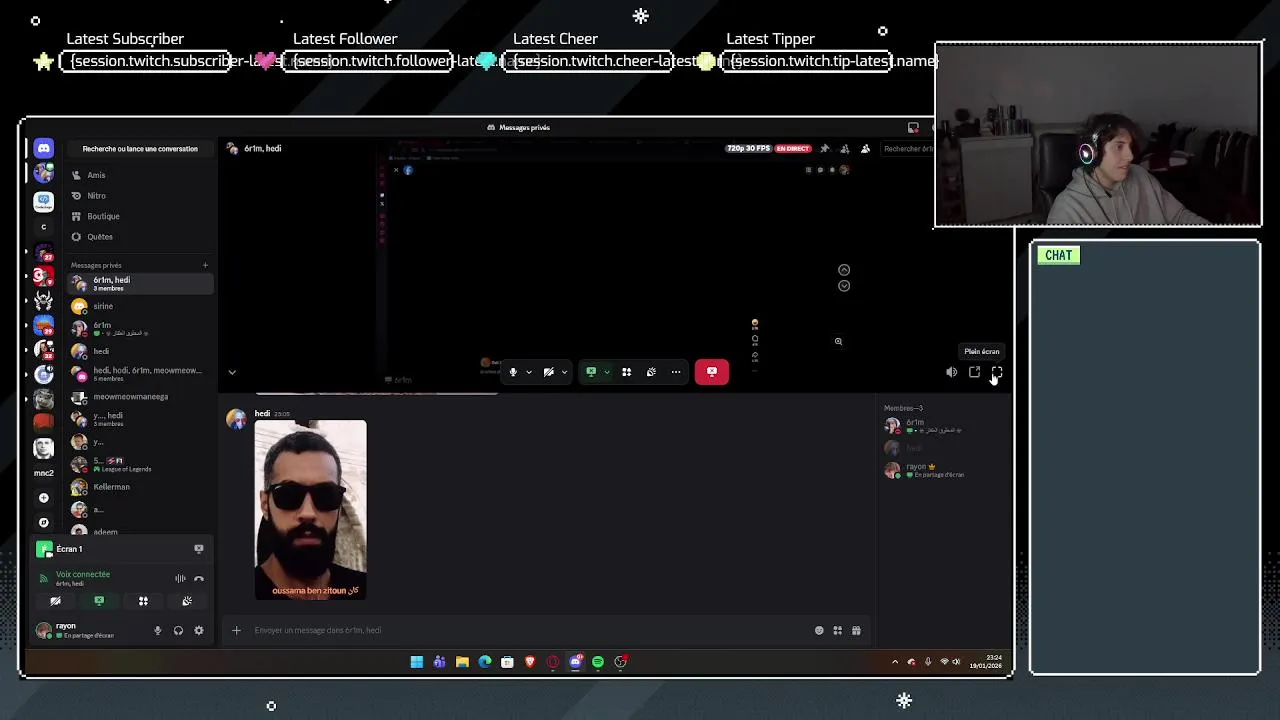The image size is (1280, 720).
Task: Deafen audio with headphones icon
Action: (x=178, y=630)
